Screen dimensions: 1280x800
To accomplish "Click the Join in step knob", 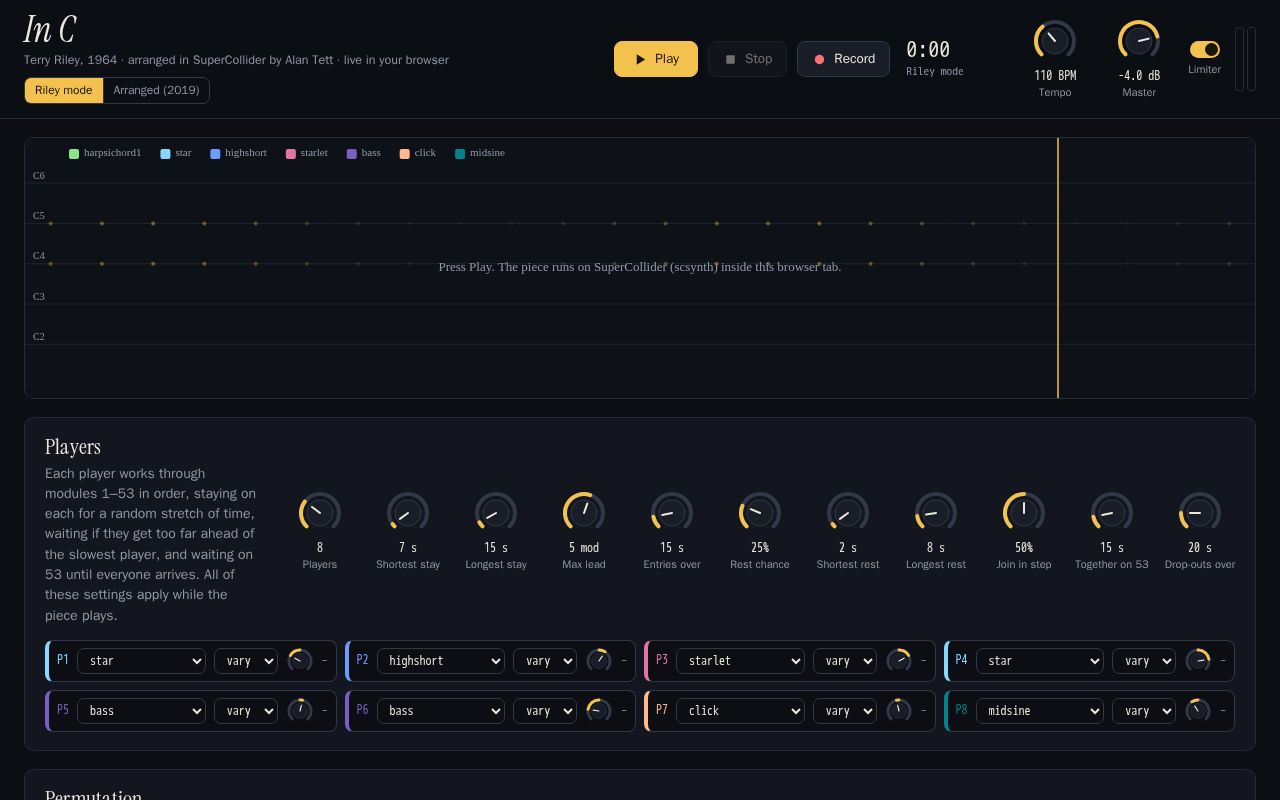I will click(1024, 513).
